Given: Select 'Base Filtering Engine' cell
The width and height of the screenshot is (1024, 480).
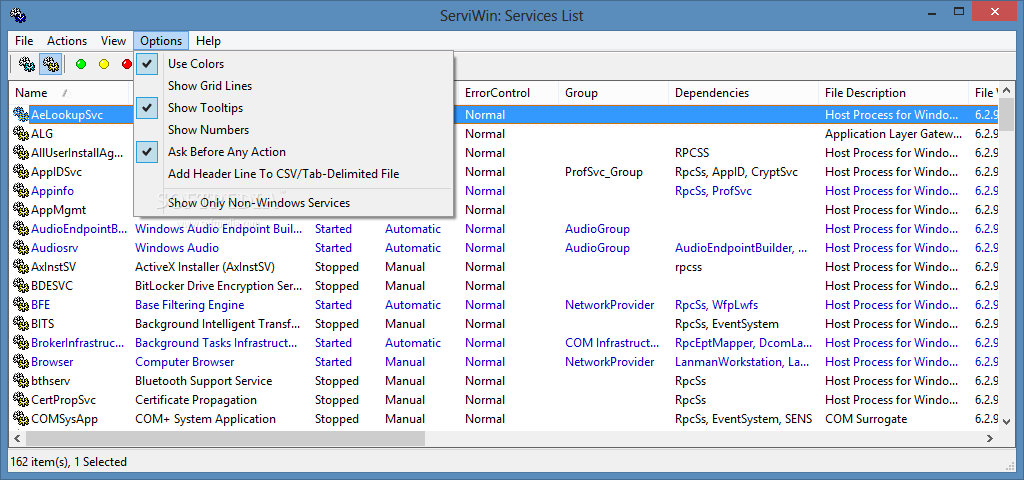Looking at the screenshot, I should [x=189, y=304].
